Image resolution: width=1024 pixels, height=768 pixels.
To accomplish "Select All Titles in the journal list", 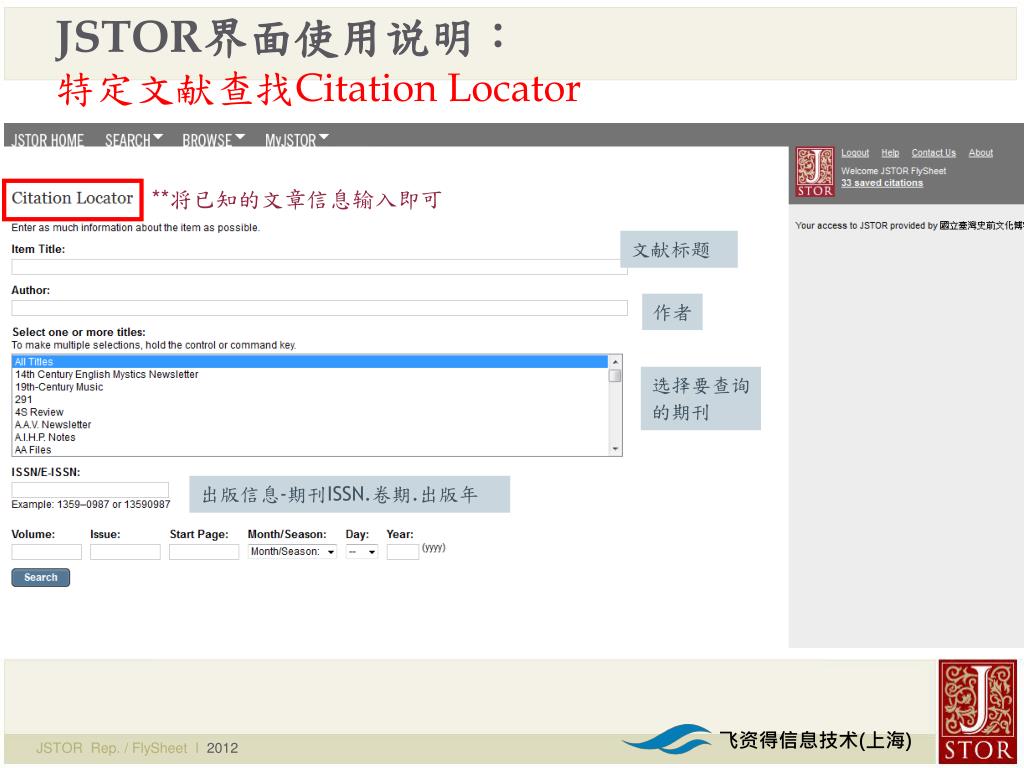I will (310, 361).
